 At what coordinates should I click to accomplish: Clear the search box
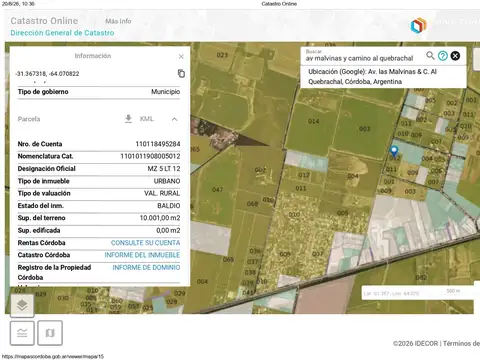pos(455,56)
